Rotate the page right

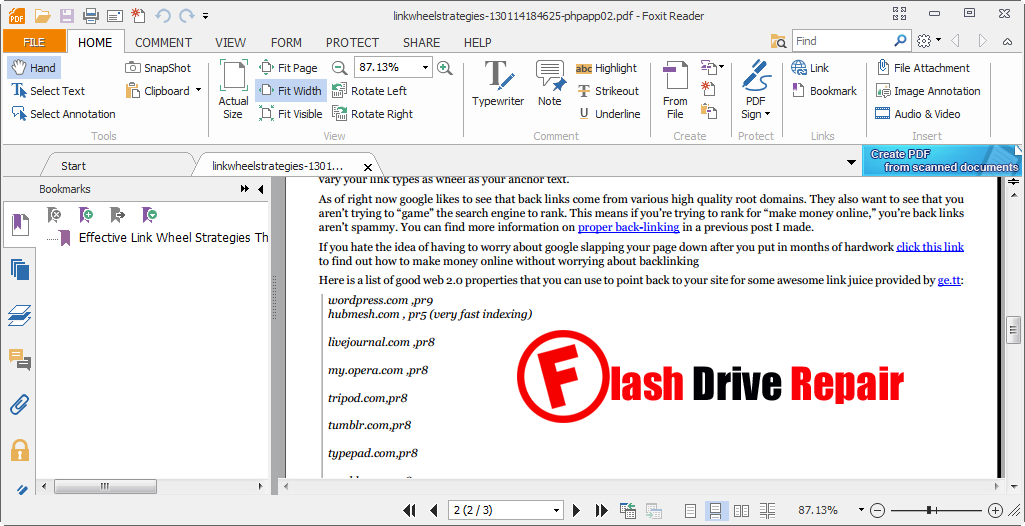pos(373,114)
